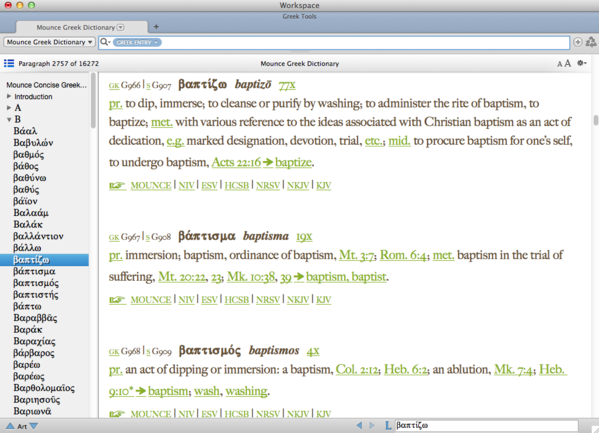Go to the previous article arrow
This screenshot has height=433, width=599.
(x=10, y=426)
